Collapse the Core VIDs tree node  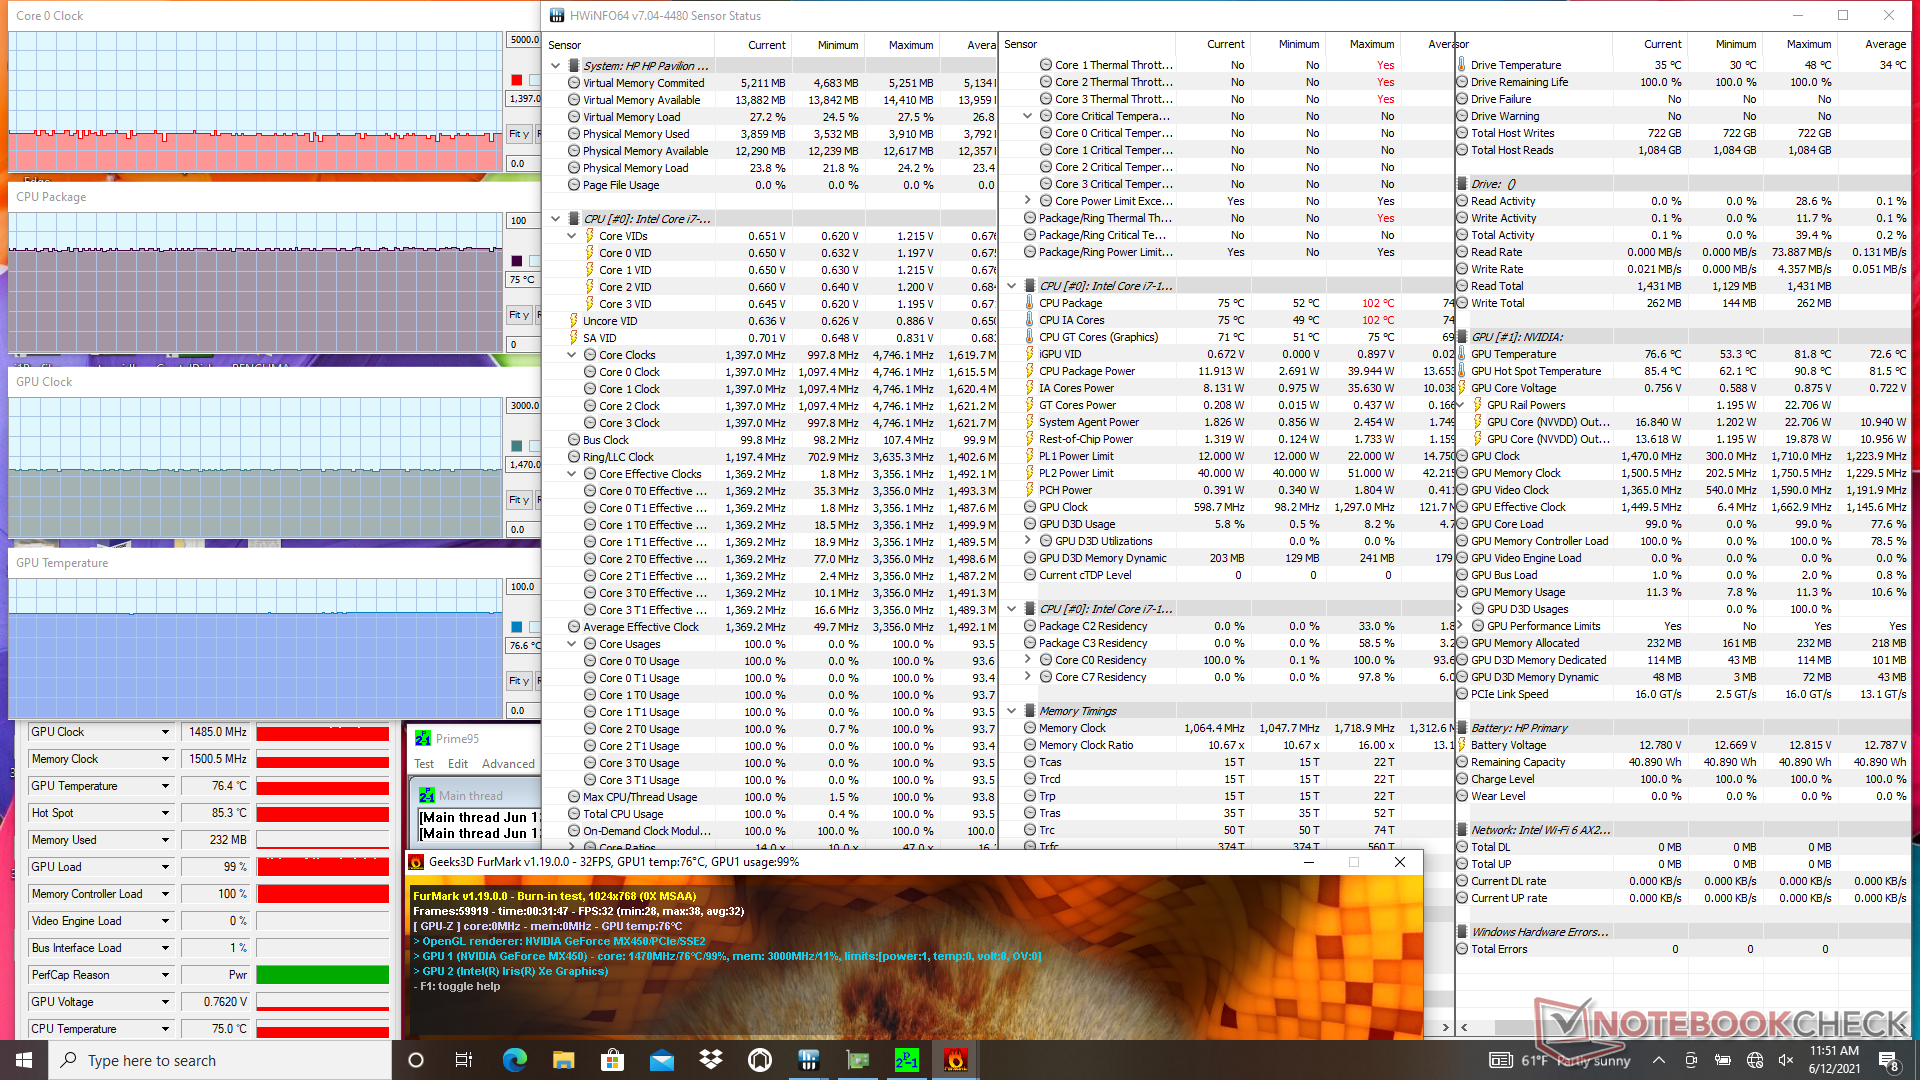click(x=572, y=236)
